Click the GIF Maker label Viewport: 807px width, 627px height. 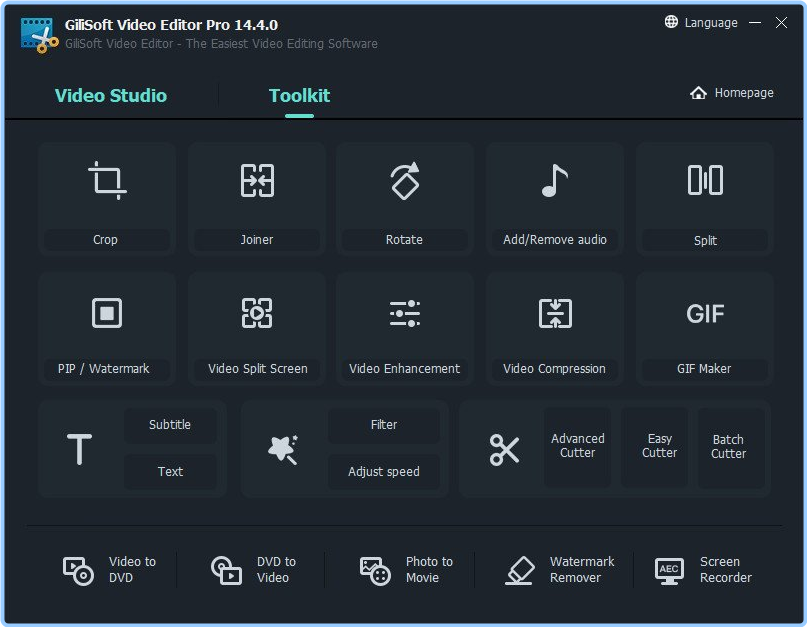(704, 369)
